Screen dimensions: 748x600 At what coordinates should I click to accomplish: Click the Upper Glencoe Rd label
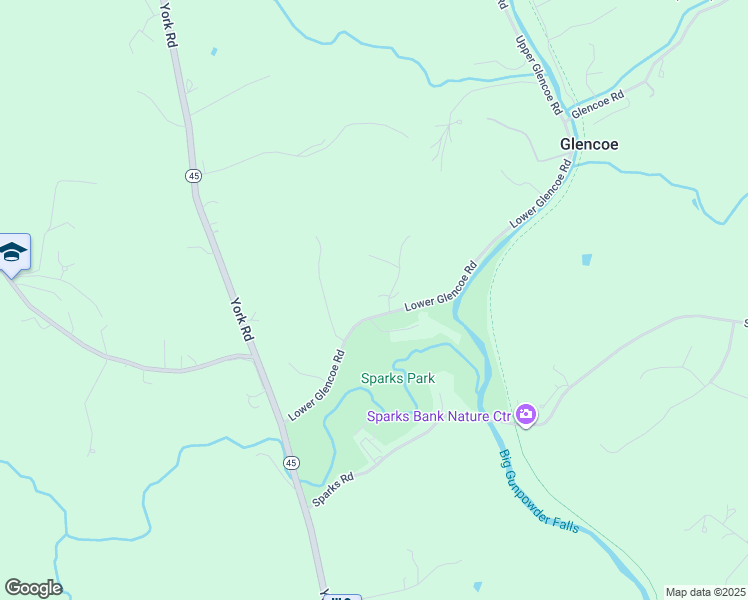[x=539, y=75]
